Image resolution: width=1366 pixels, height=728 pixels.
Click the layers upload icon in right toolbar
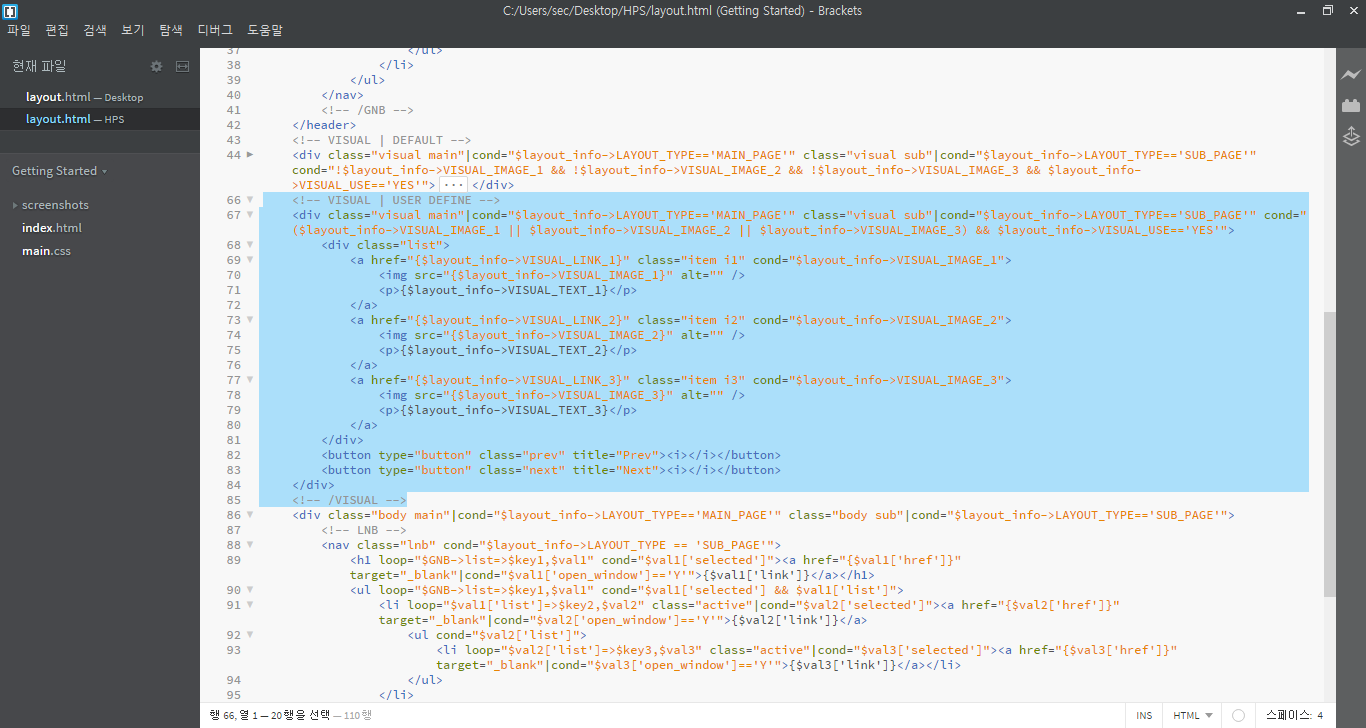(x=1351, y=136)
